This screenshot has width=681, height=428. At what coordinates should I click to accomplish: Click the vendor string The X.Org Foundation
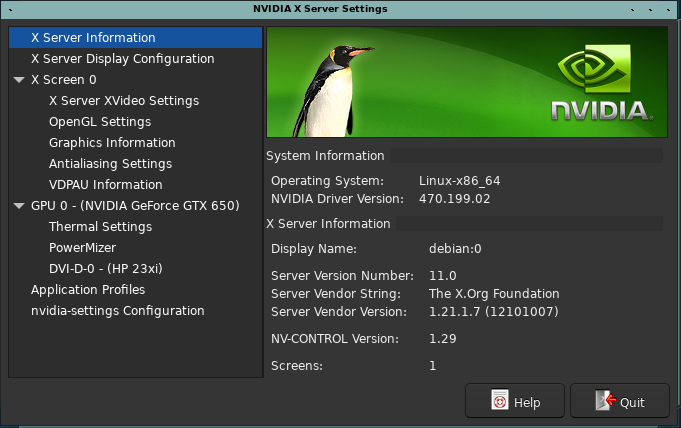(494, 294)
